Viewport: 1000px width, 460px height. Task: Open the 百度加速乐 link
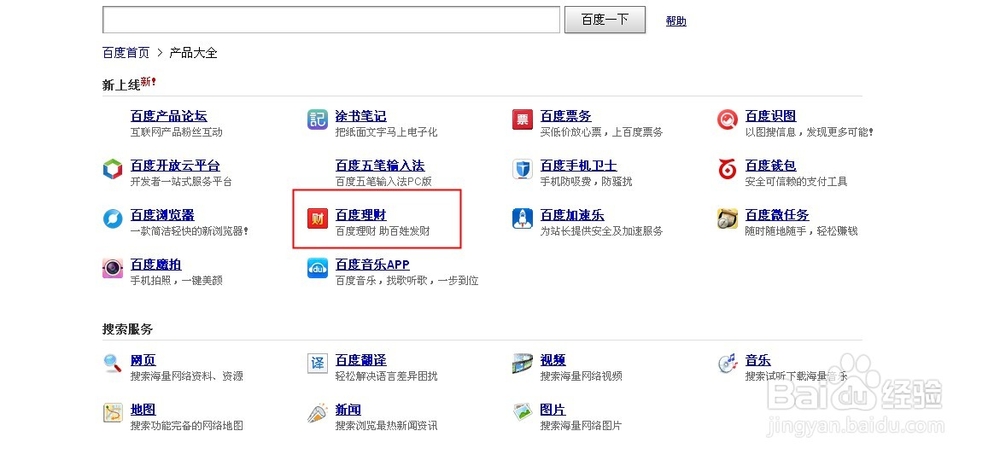(x=572, y=215)
